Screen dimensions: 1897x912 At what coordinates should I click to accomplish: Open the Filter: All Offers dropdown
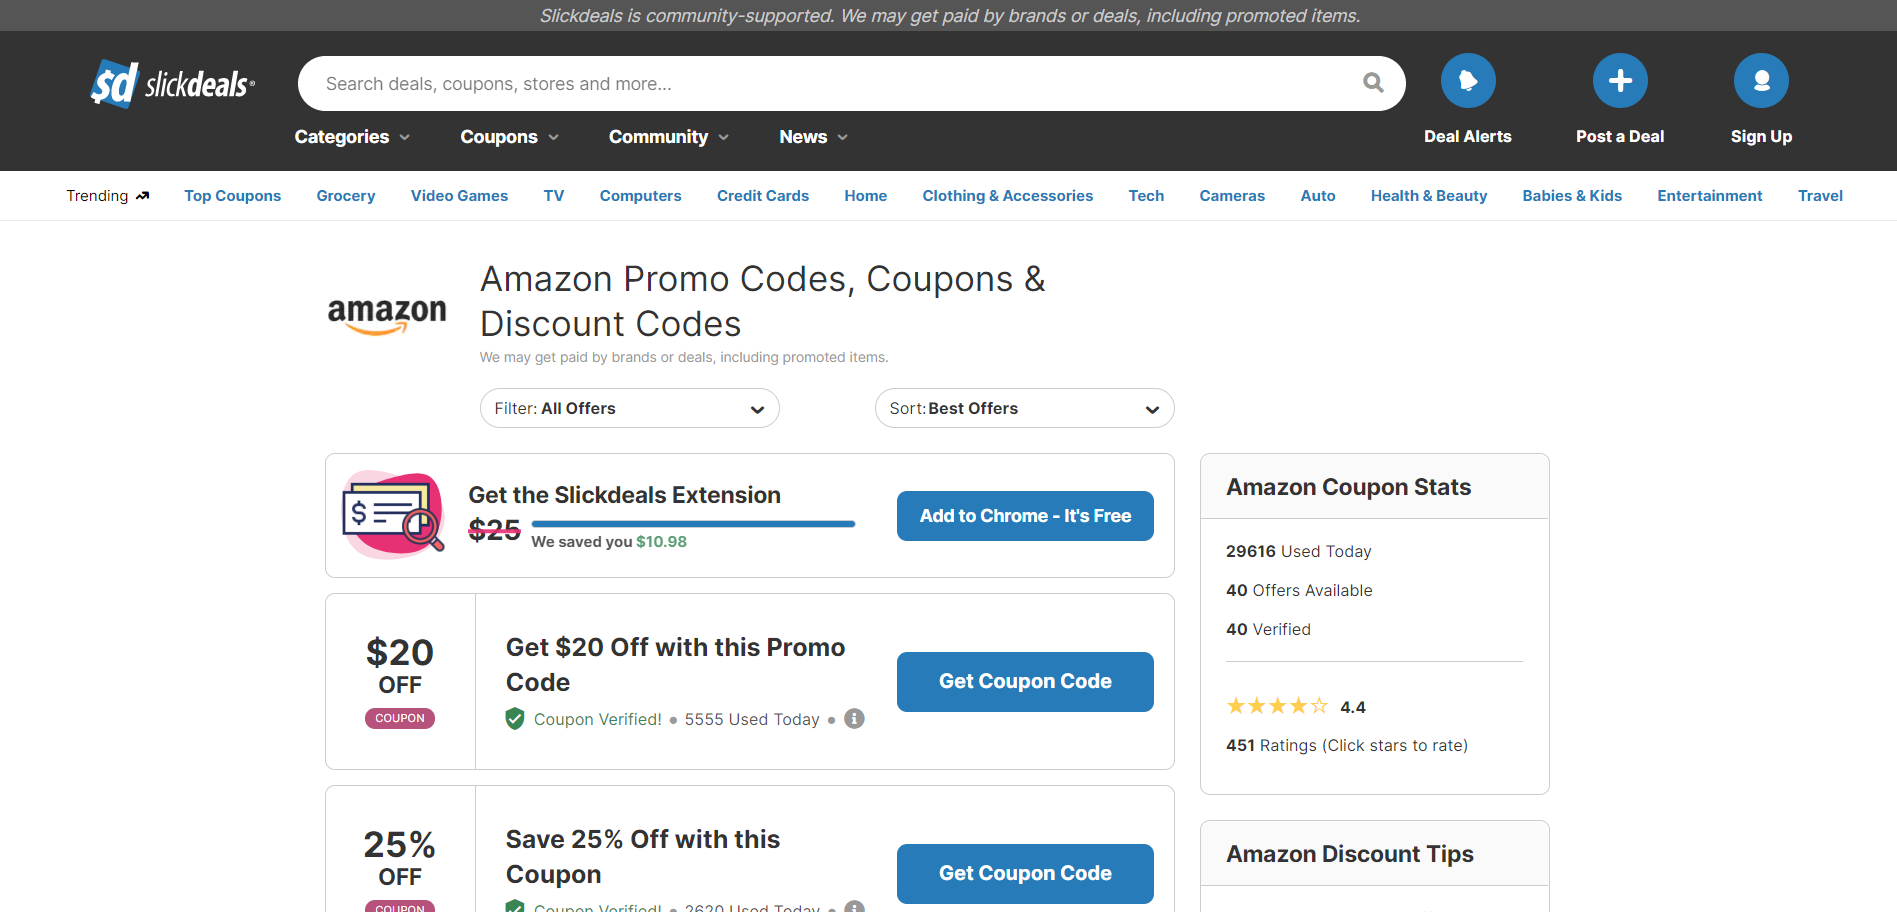tap(629, 408)
